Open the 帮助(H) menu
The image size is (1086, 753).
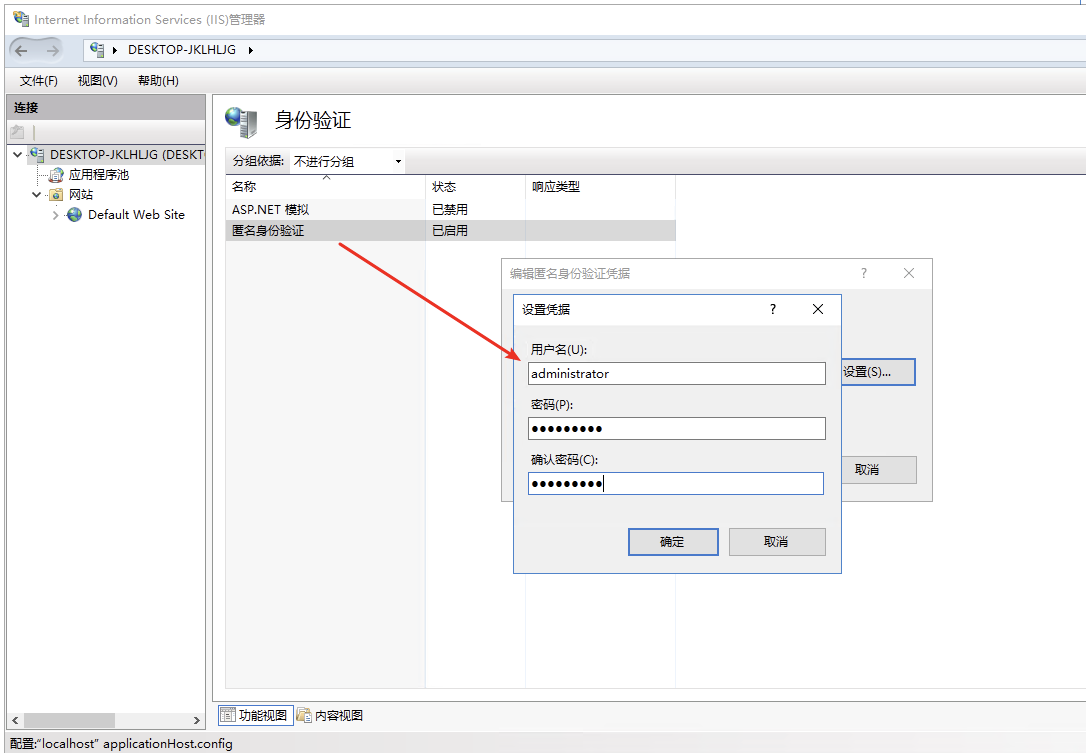pyautogui.click(x=159, y=80)
